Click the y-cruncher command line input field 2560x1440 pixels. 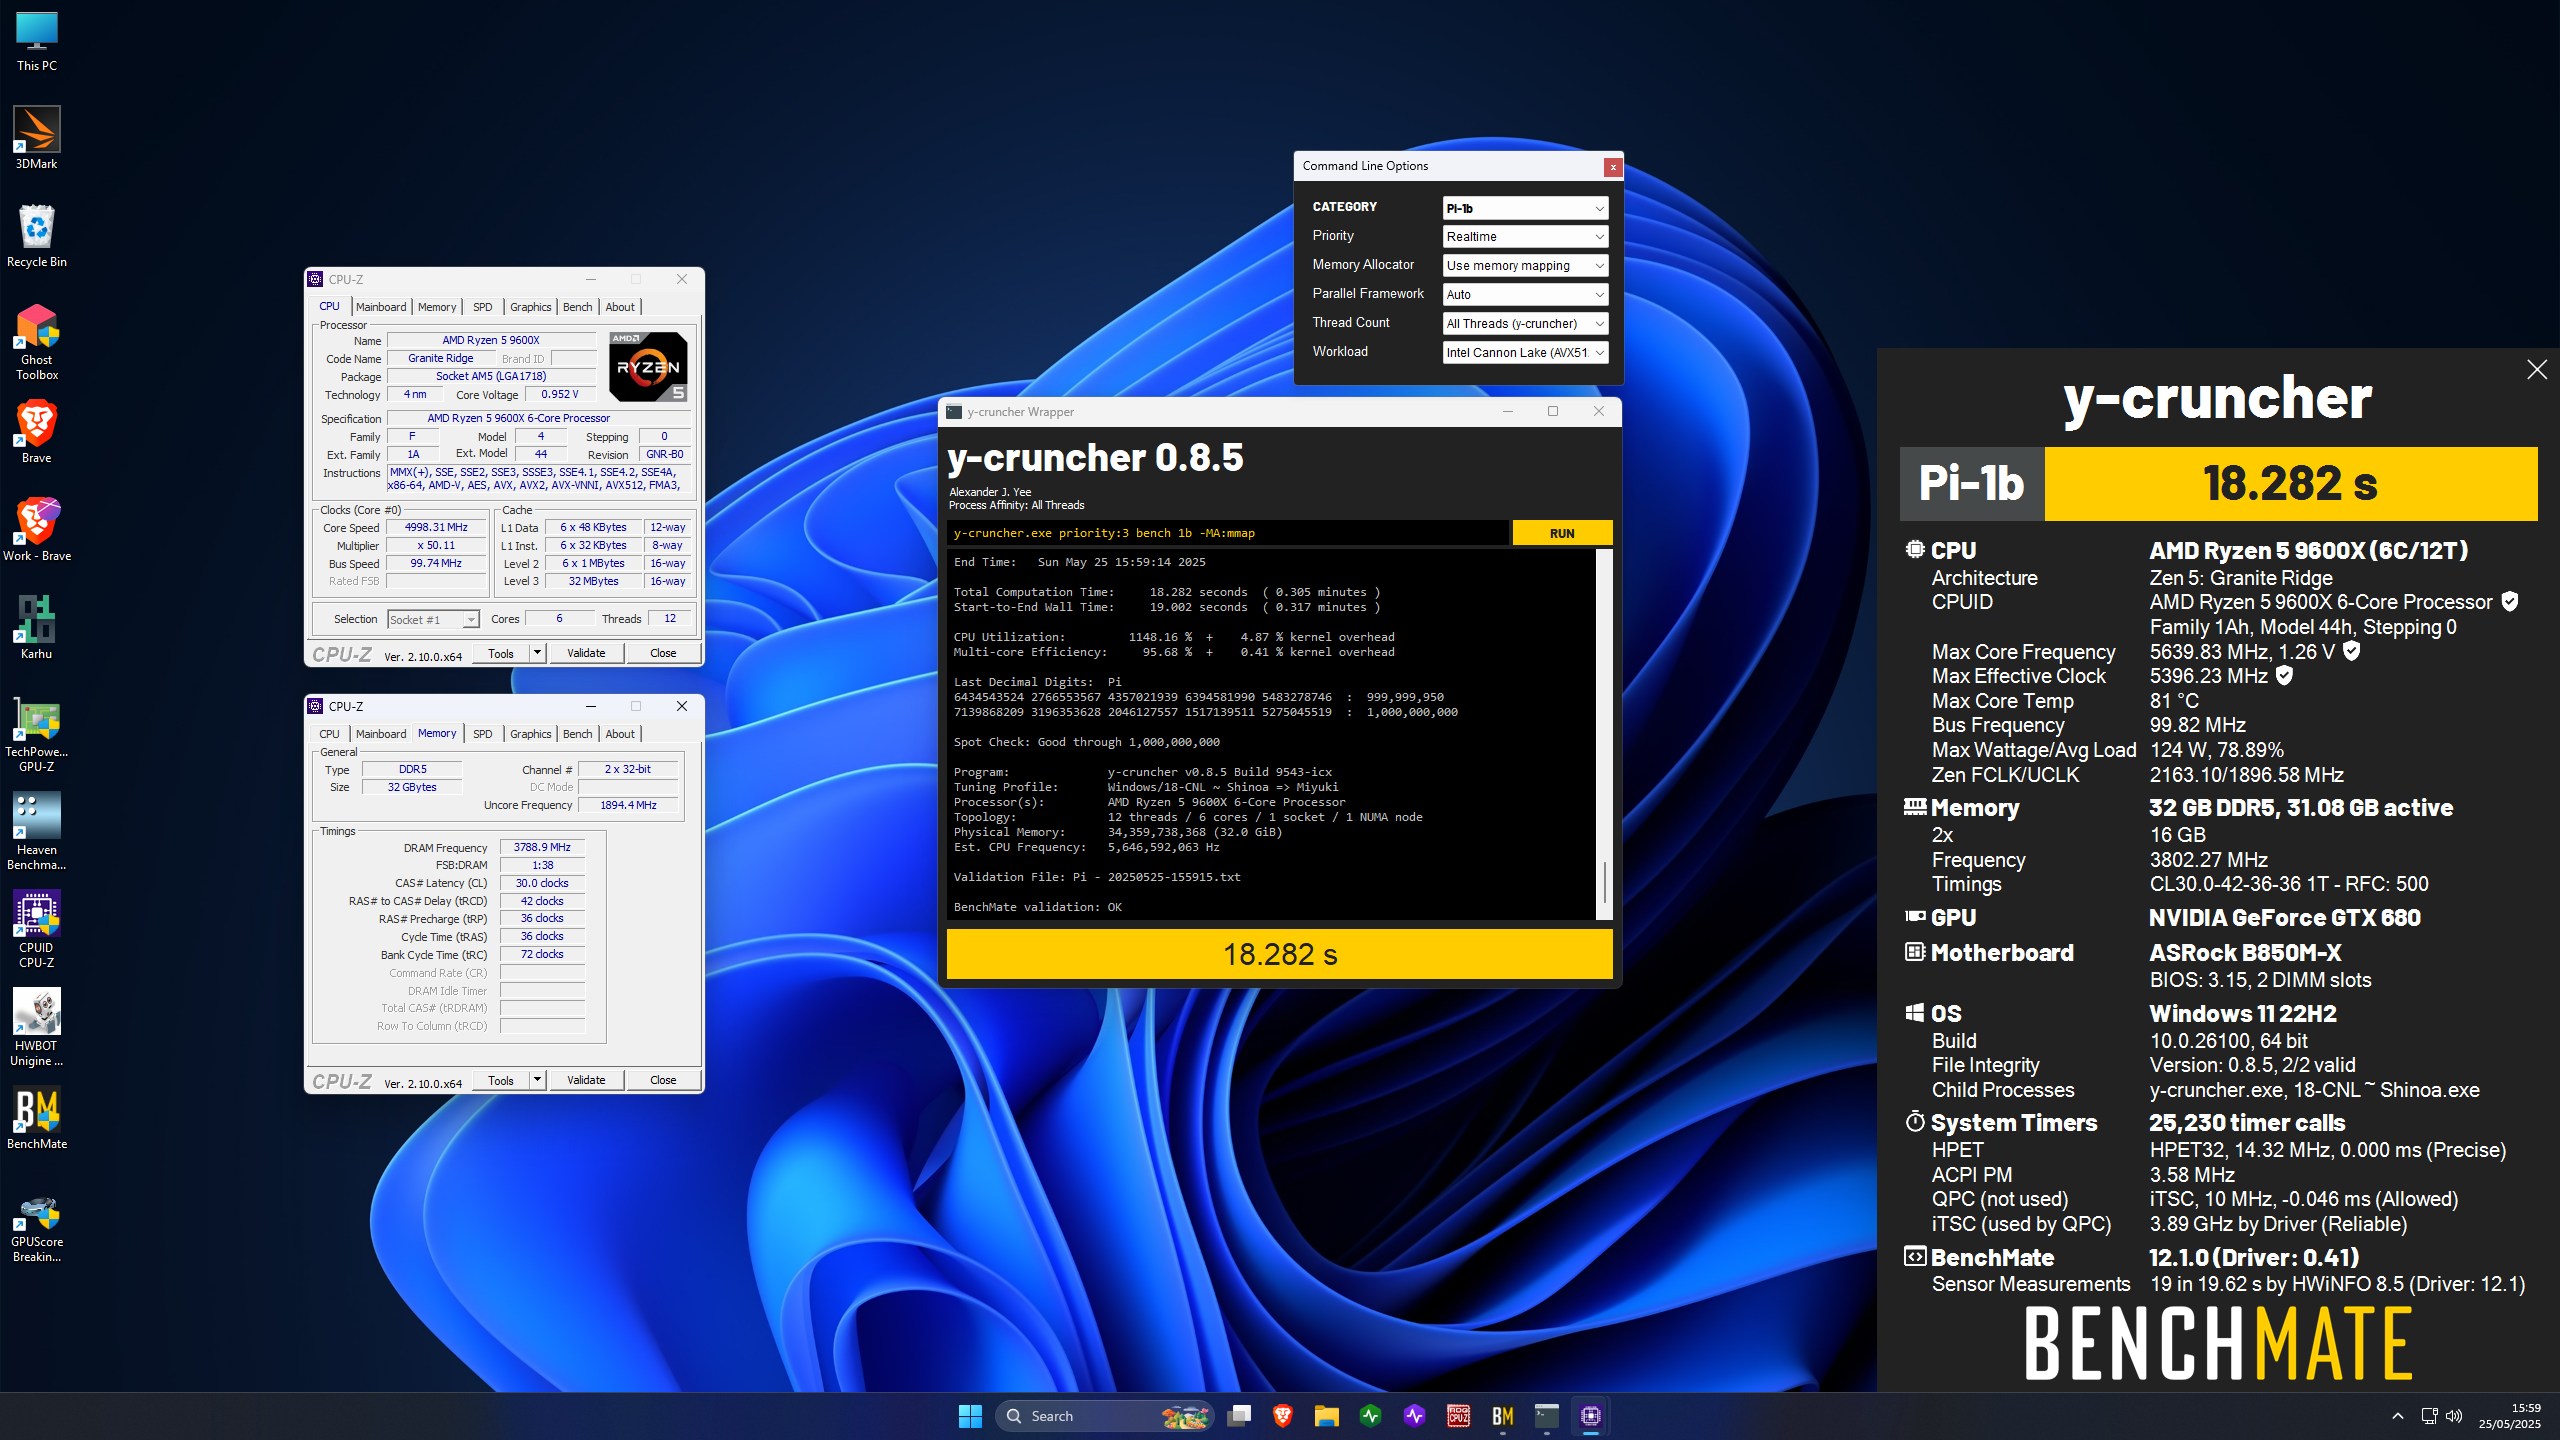1227,533
